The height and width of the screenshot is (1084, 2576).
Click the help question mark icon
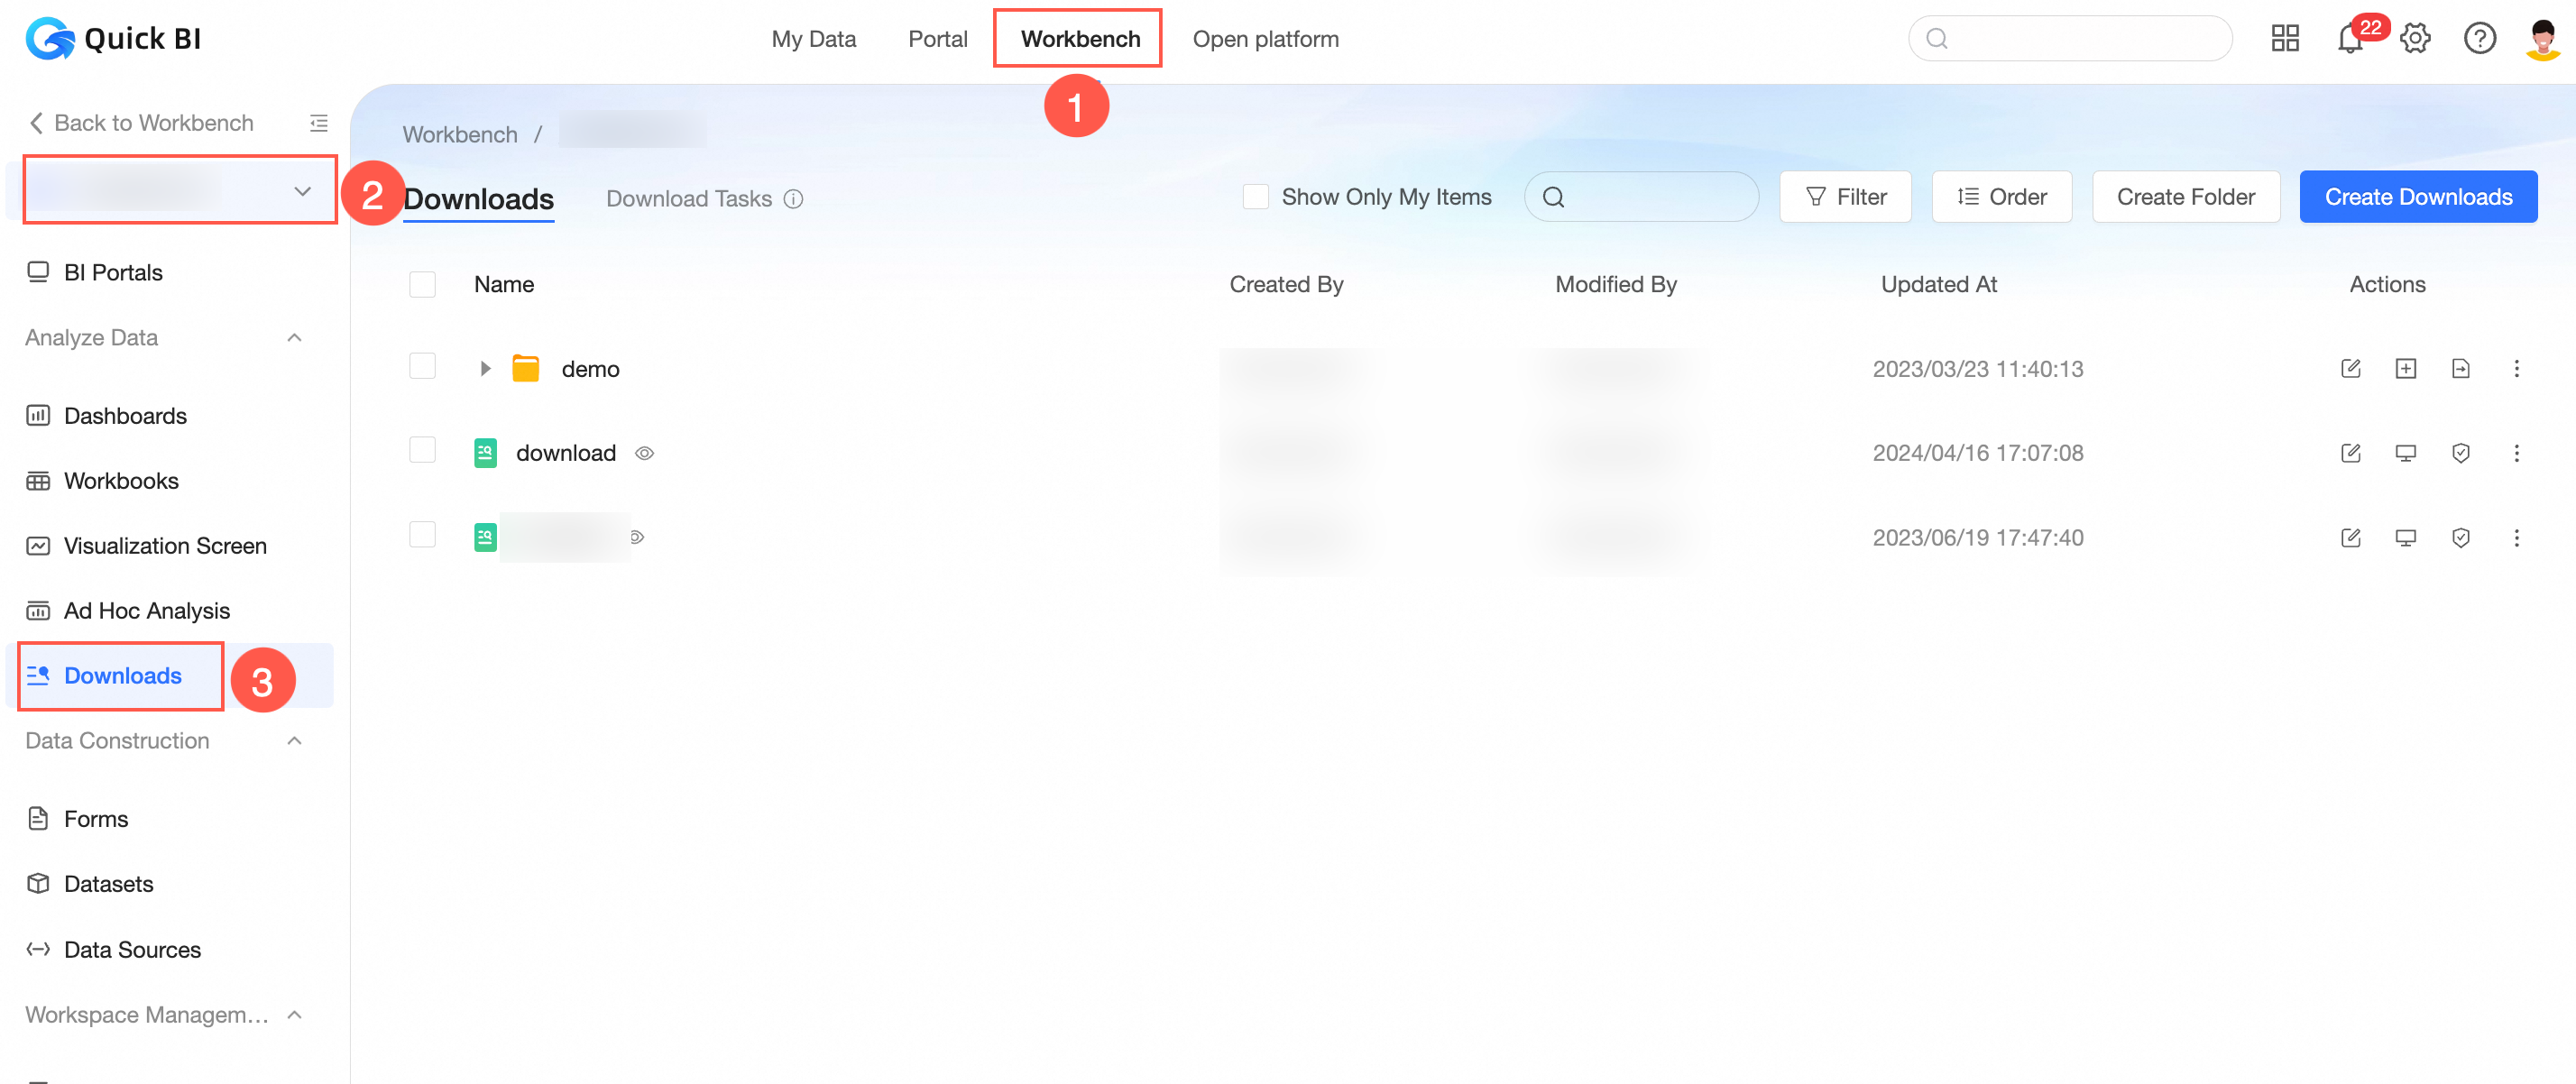coord(2479,39)
